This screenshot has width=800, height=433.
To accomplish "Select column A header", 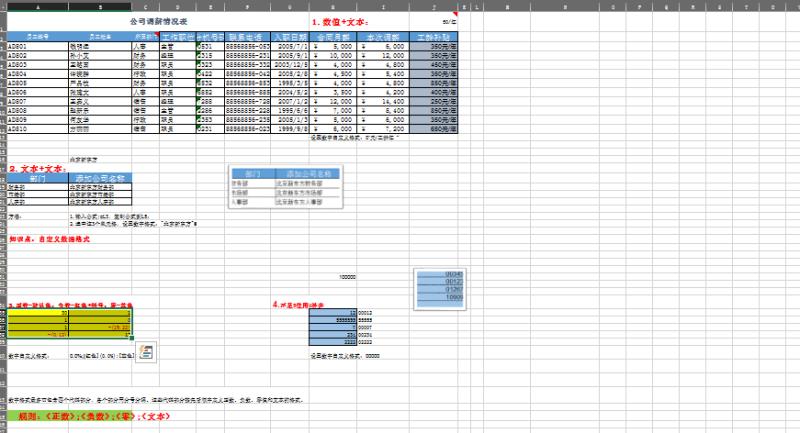I will 38,7.
